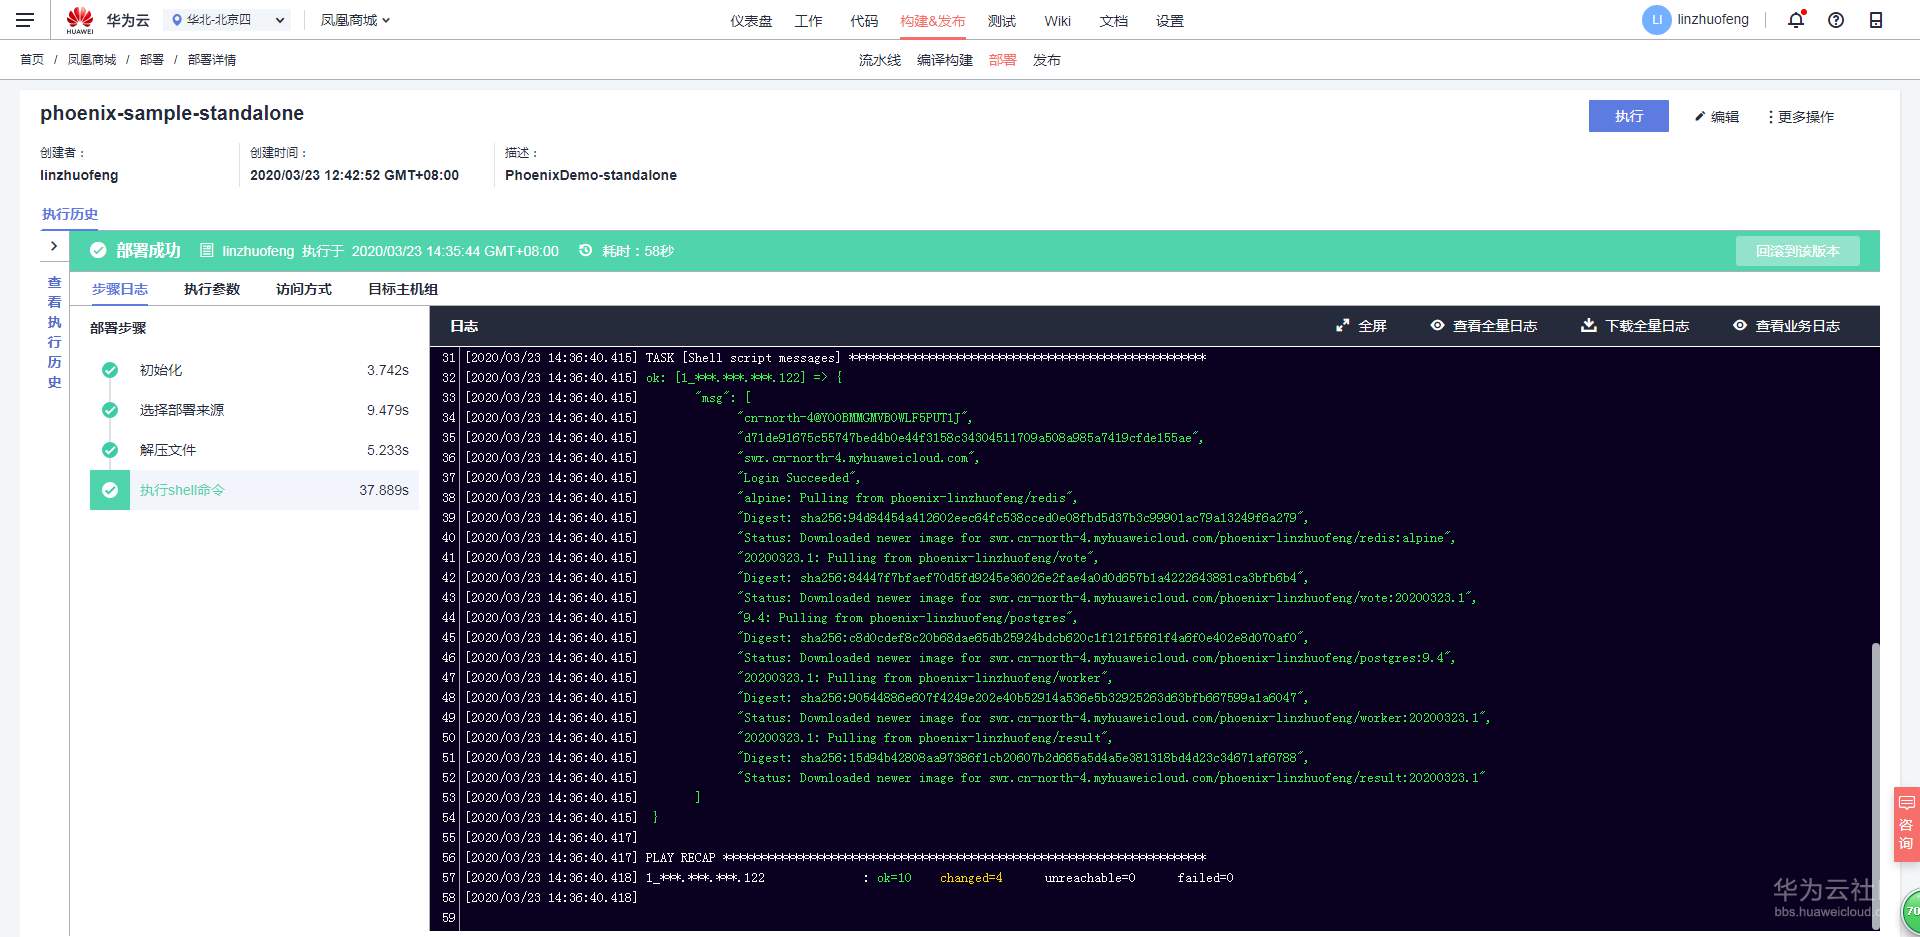Click the duration clock icon
This screenshot has height=937, width=1920.
pos(586,251)
